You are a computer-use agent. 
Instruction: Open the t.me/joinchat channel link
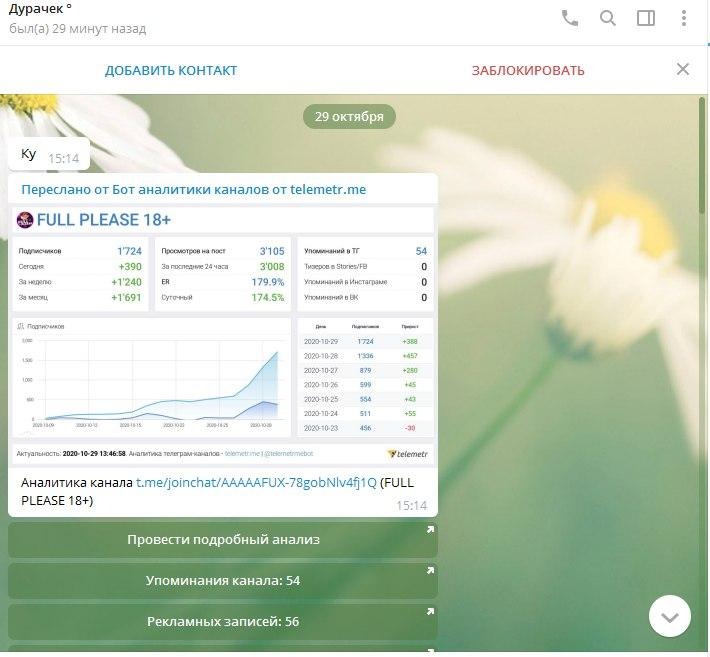pos(256,483)
